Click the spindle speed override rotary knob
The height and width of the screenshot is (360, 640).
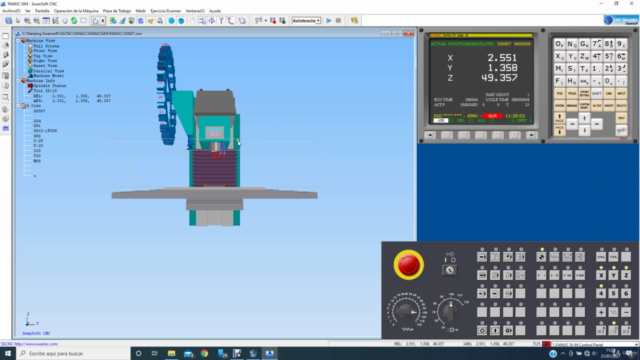click(450, 311)
